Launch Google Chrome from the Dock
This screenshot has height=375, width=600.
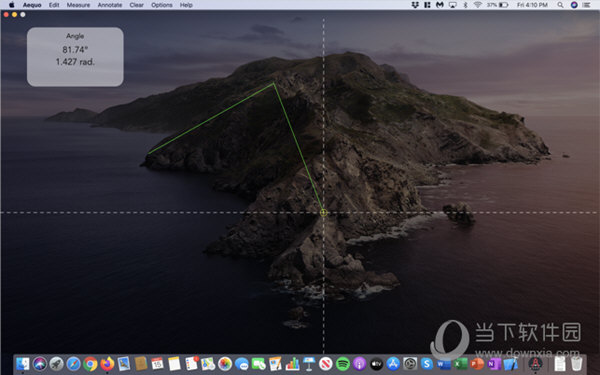pyautogui.click(x=90, y=364)
